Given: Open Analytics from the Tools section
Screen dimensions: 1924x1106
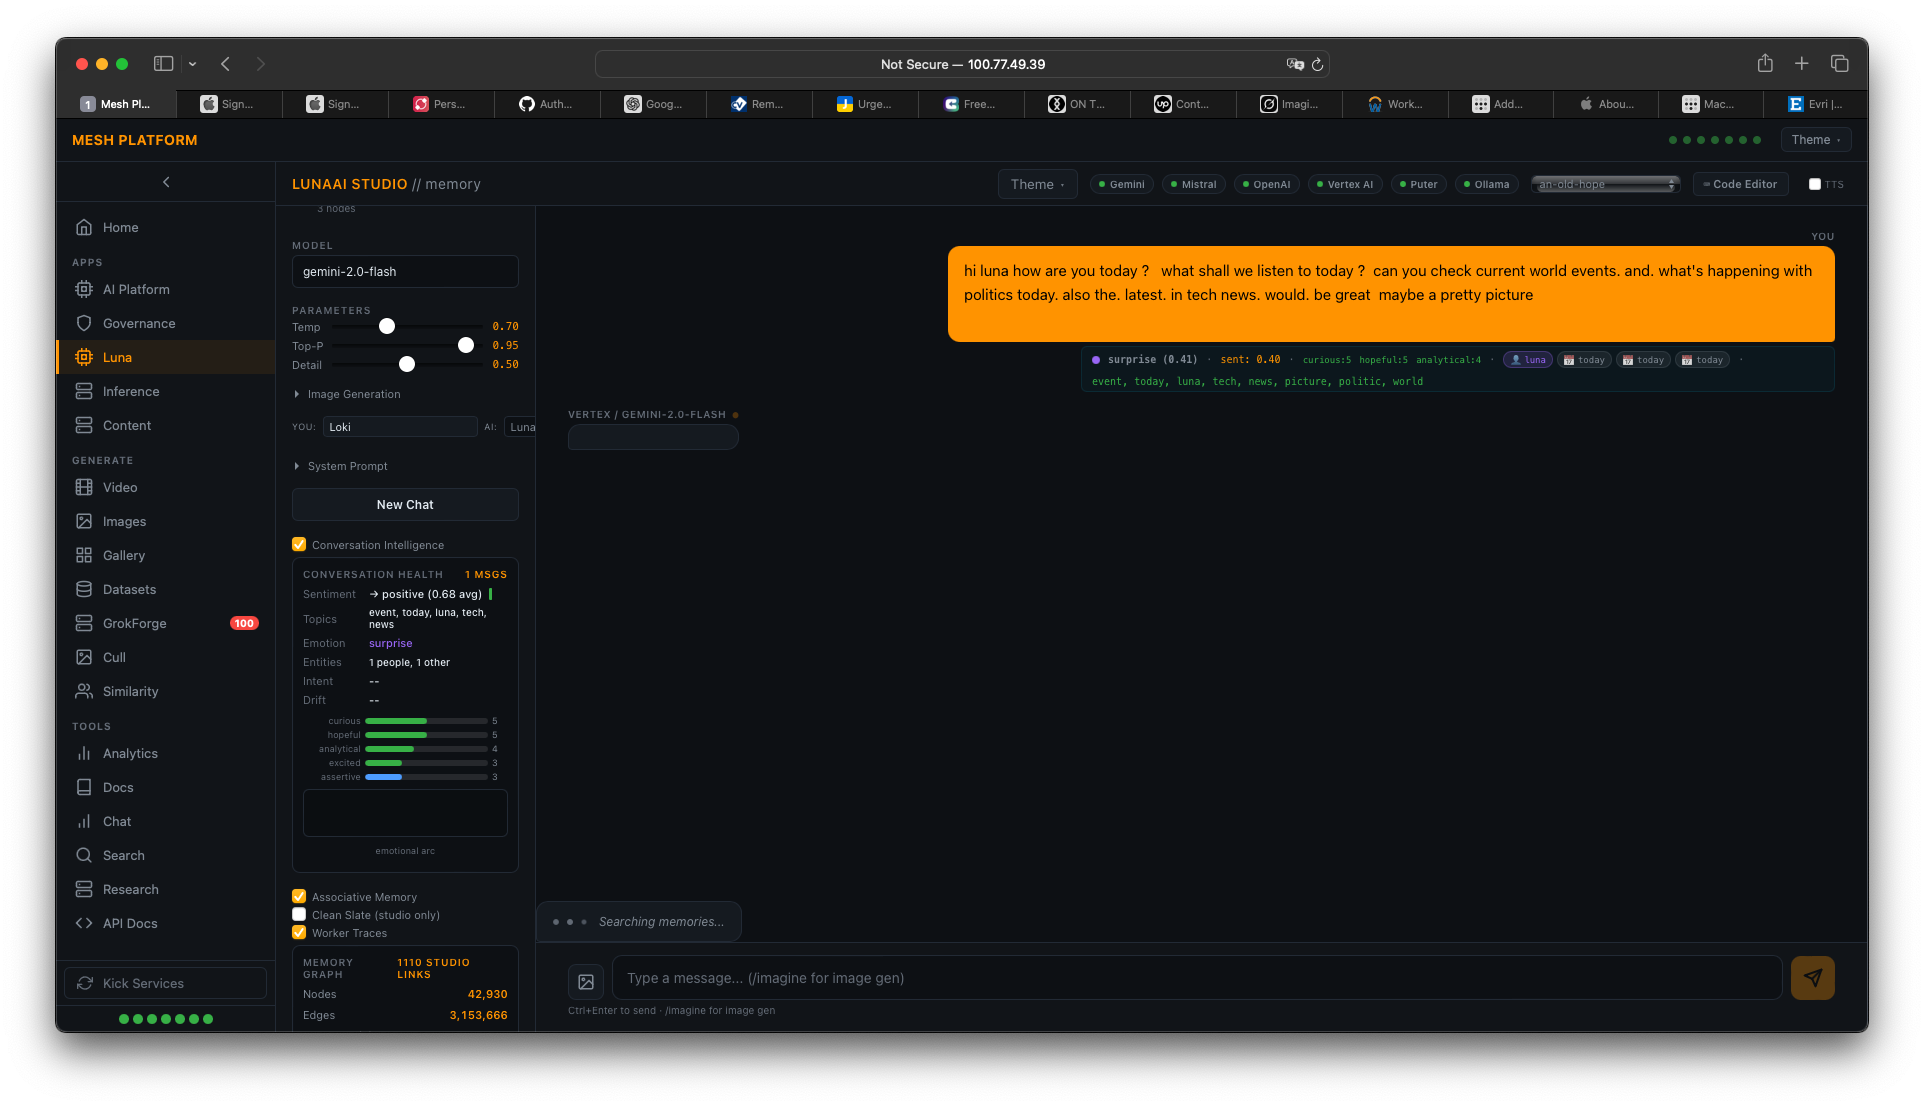Looking at the screenshot, I should coord(131,753).
